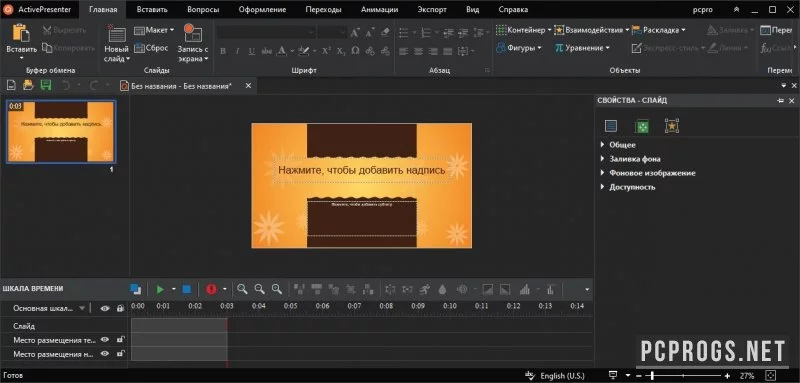This screenshot has height=383, width=800.
Task: Click the superscript X² icon
Action: tap(327, 51)
